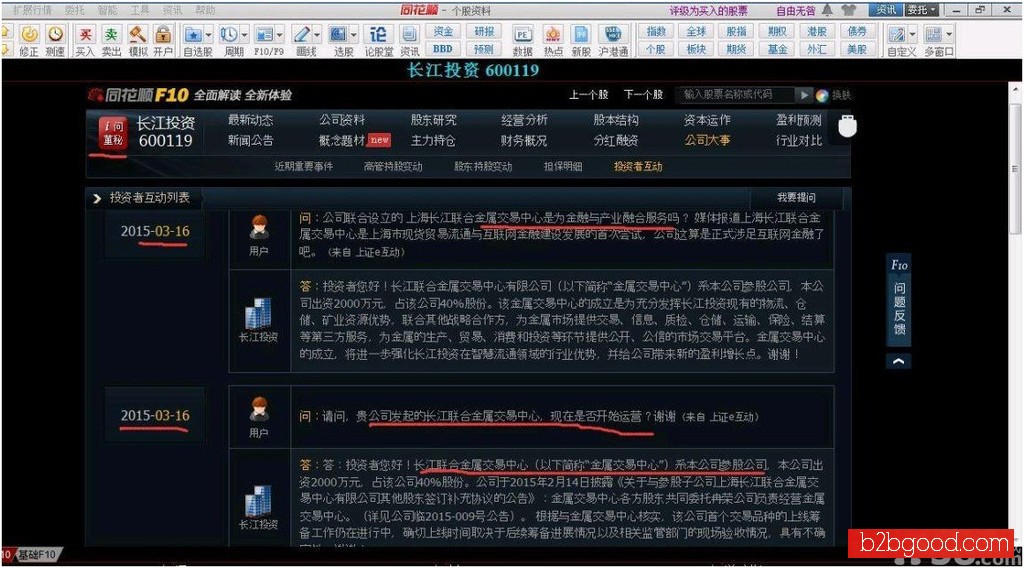
Task: Expand the 周期 dropdown arrow
Action: point(244,35)
